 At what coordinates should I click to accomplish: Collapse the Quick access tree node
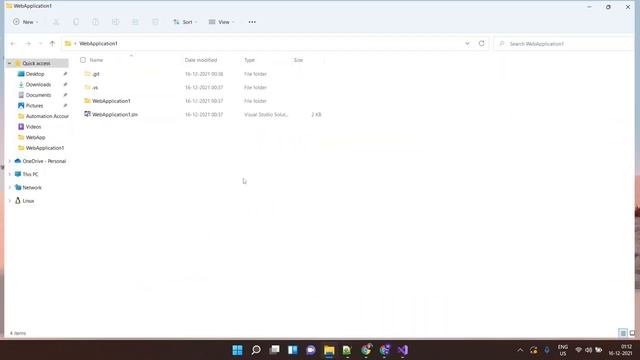click(9, 63)
